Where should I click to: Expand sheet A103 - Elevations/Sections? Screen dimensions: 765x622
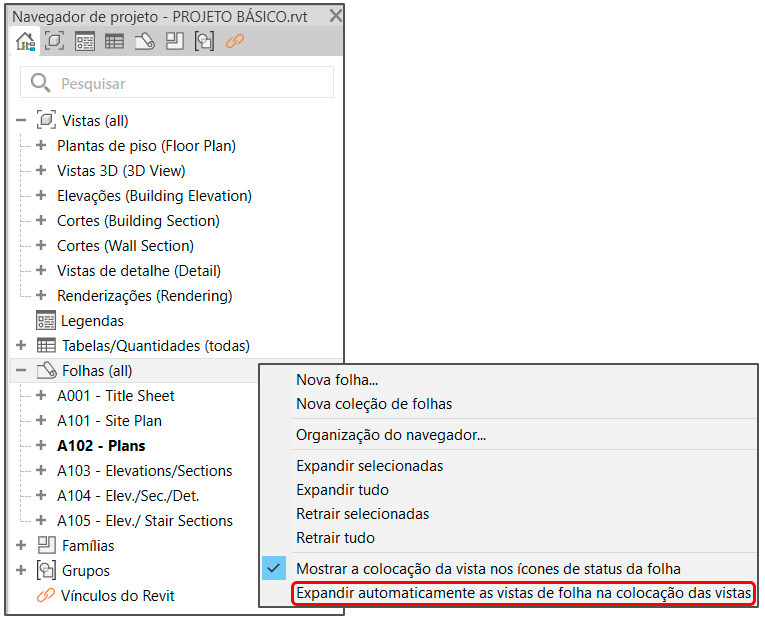pyautogui.click(x=41, y=470)
